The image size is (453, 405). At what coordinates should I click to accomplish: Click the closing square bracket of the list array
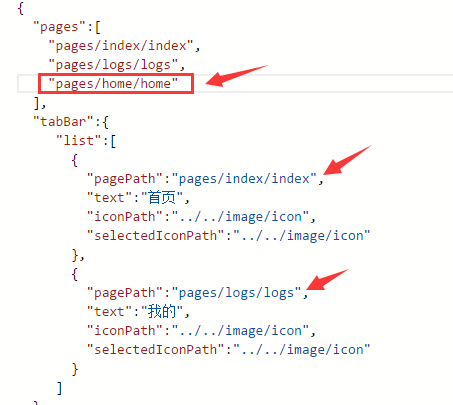59,388
